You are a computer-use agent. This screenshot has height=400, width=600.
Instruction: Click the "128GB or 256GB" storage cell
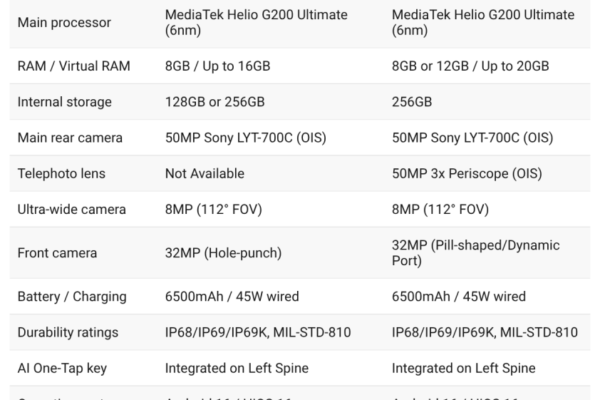pos(221,102)
